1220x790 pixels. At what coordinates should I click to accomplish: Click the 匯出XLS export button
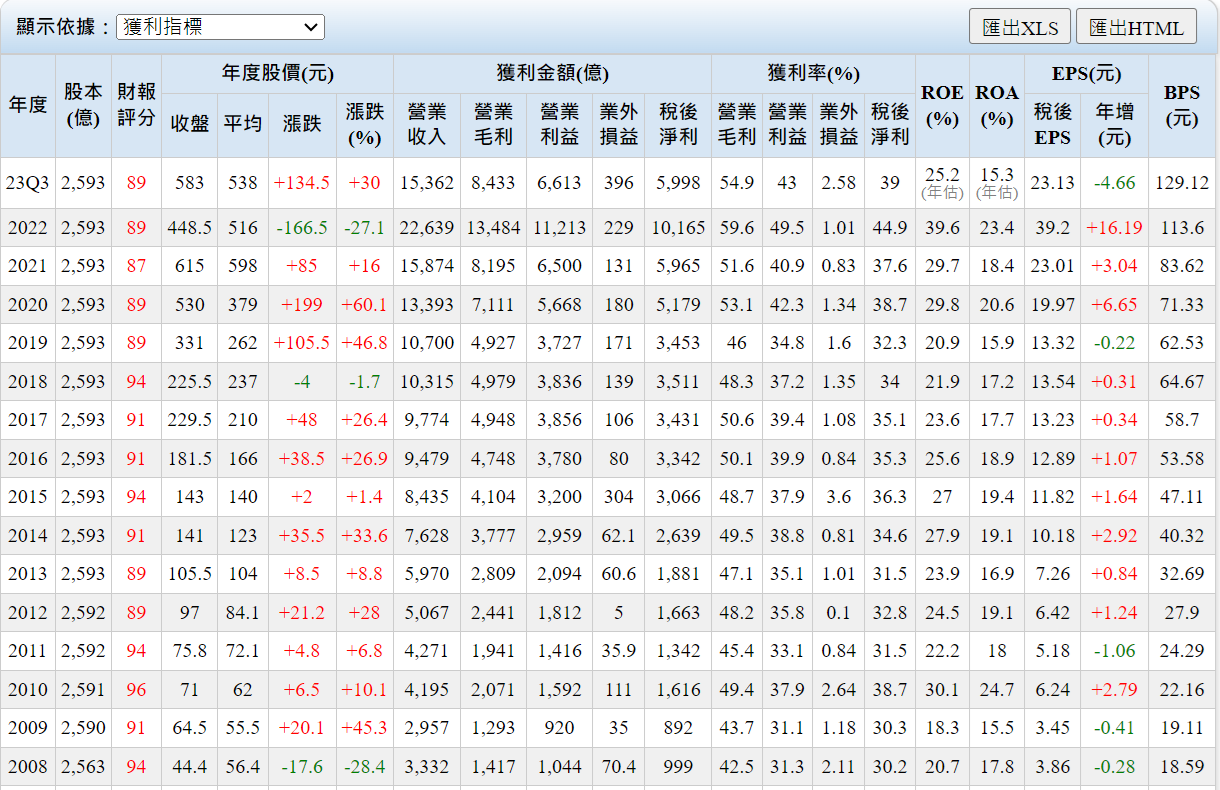point(1020,27)
